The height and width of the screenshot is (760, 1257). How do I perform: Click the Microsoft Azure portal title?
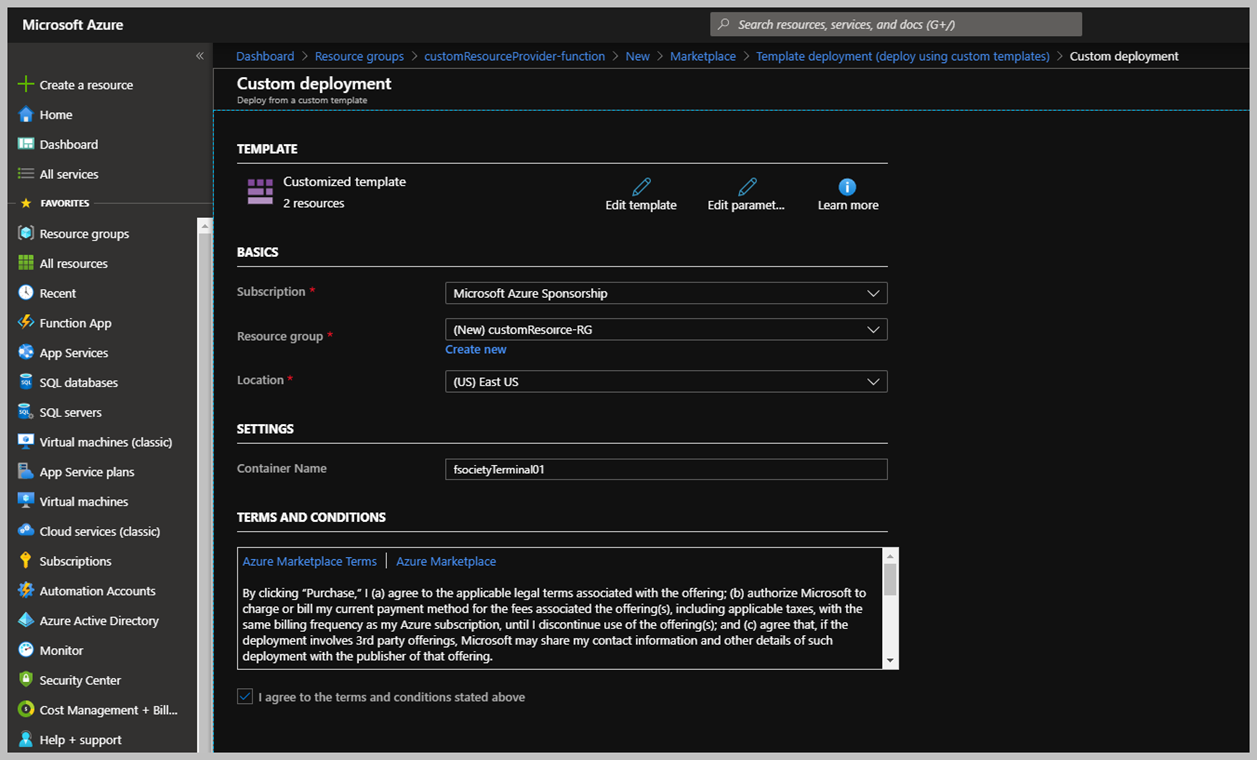tap(73, 25)
